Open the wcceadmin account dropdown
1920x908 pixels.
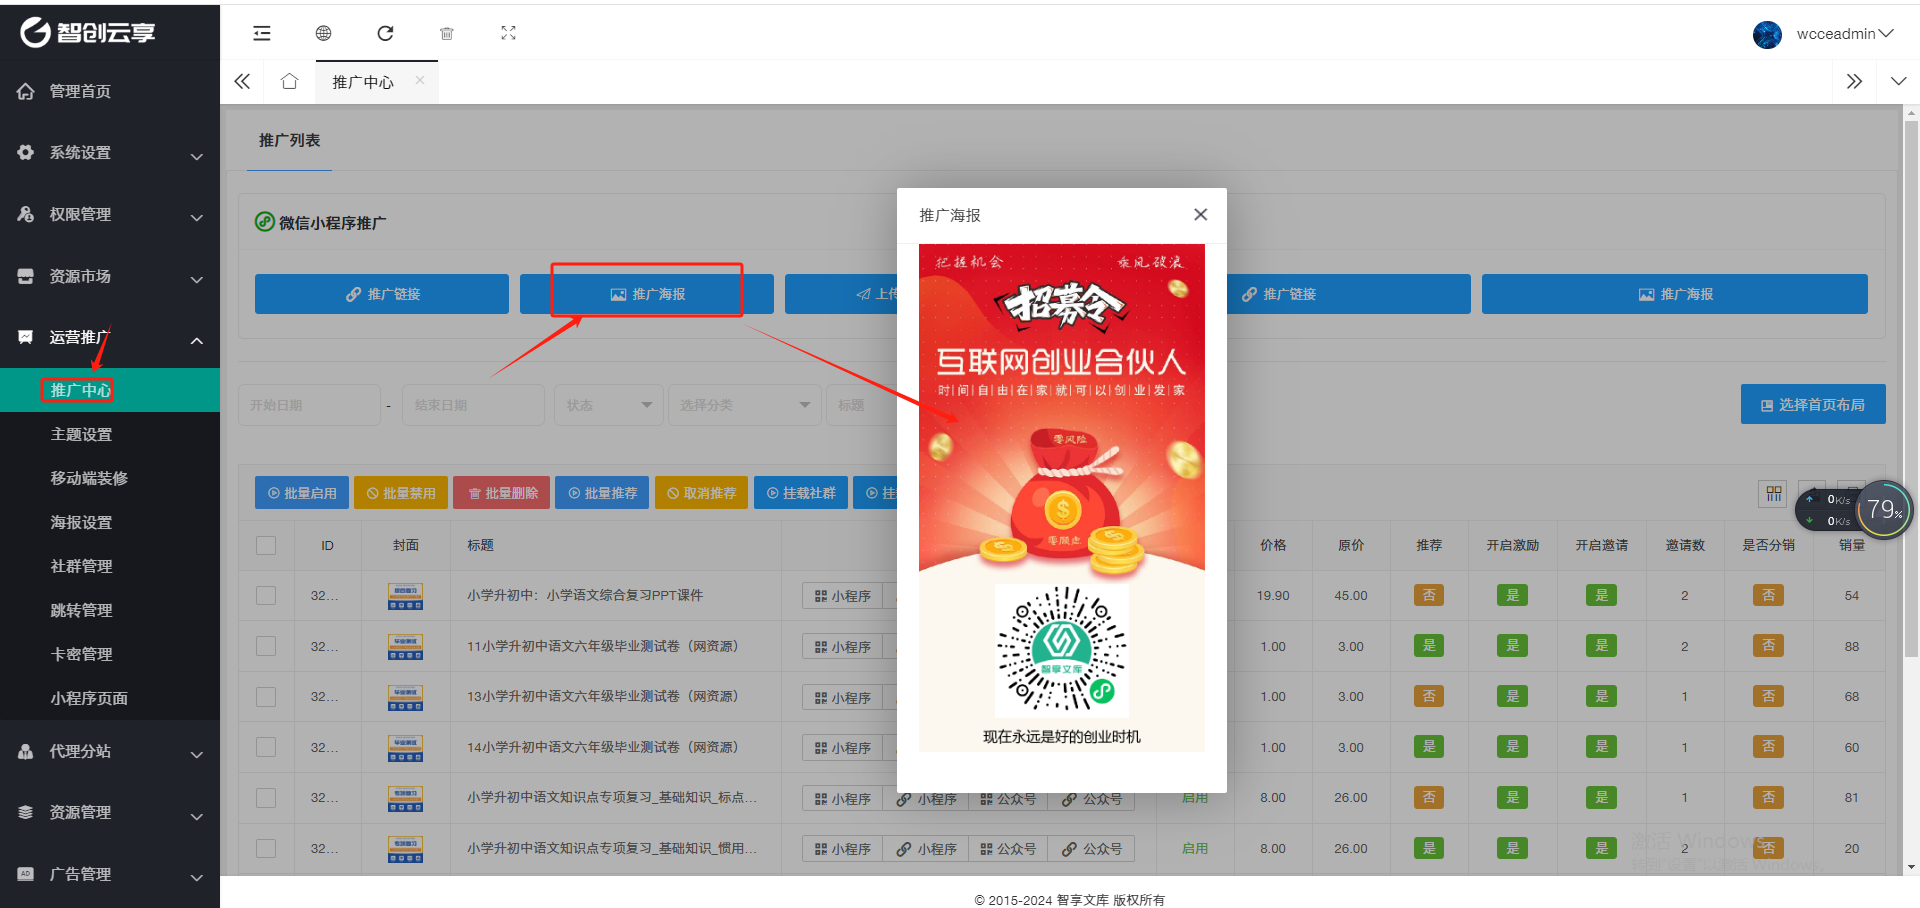[1844, 34]
